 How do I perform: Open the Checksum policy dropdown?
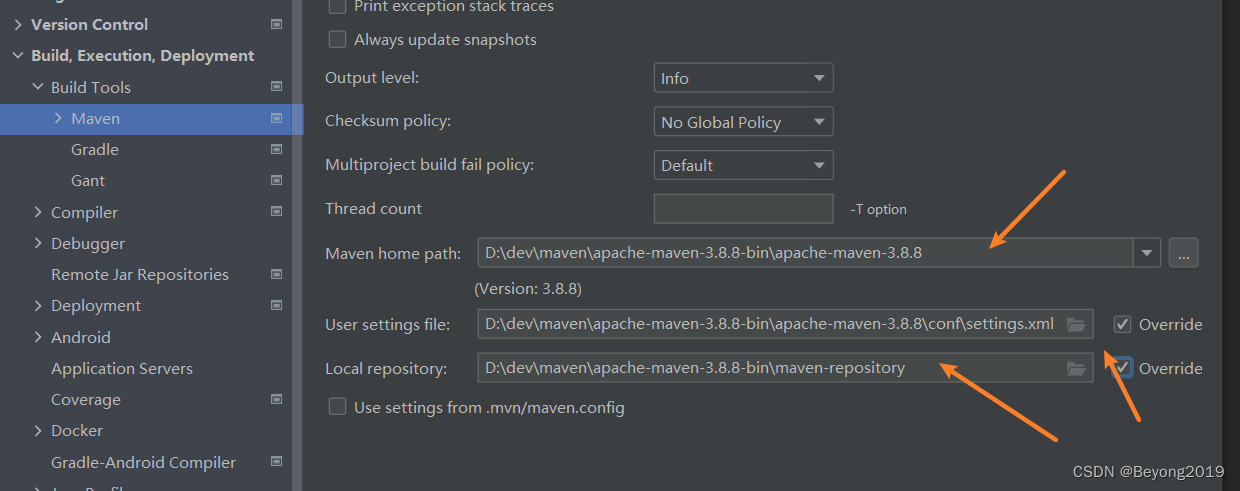pos(743,122)
